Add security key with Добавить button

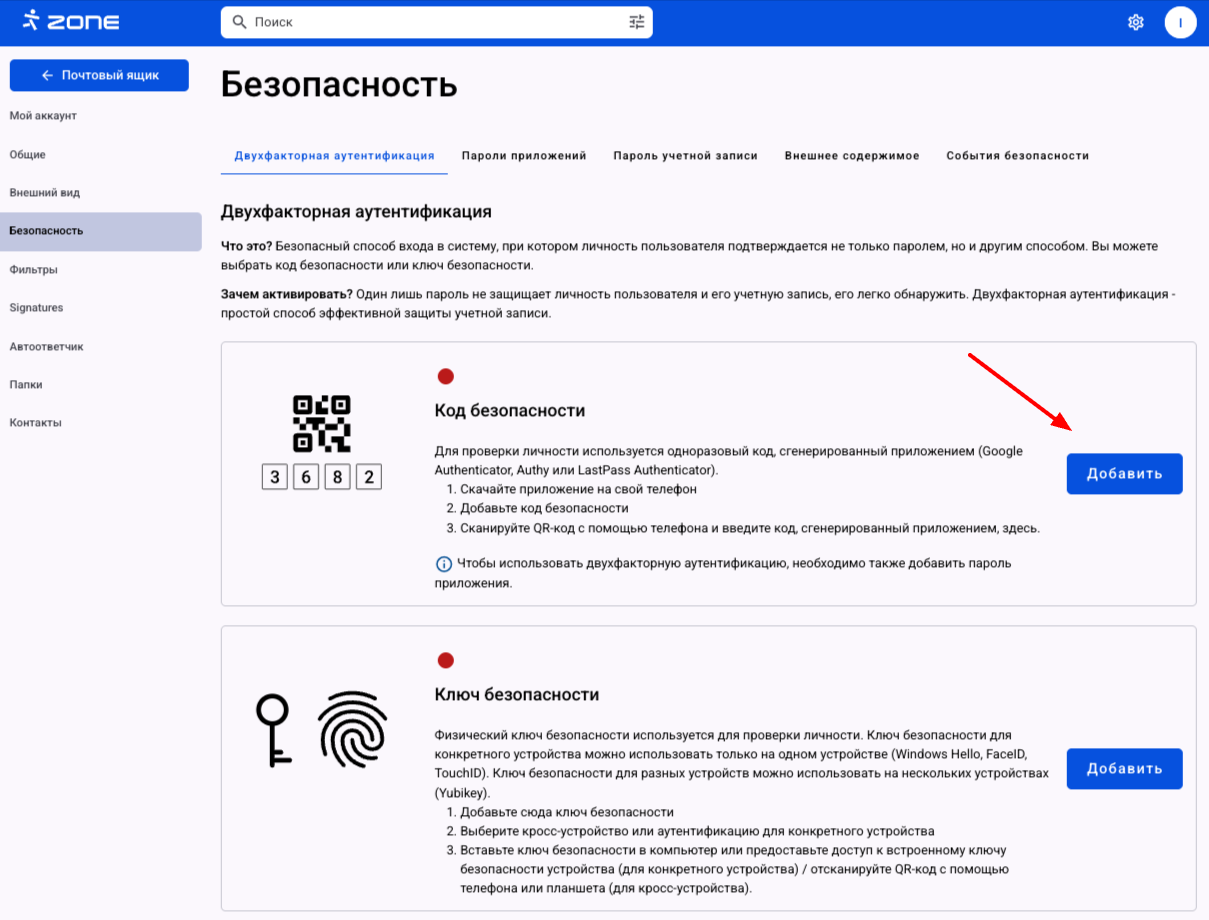1124,769
